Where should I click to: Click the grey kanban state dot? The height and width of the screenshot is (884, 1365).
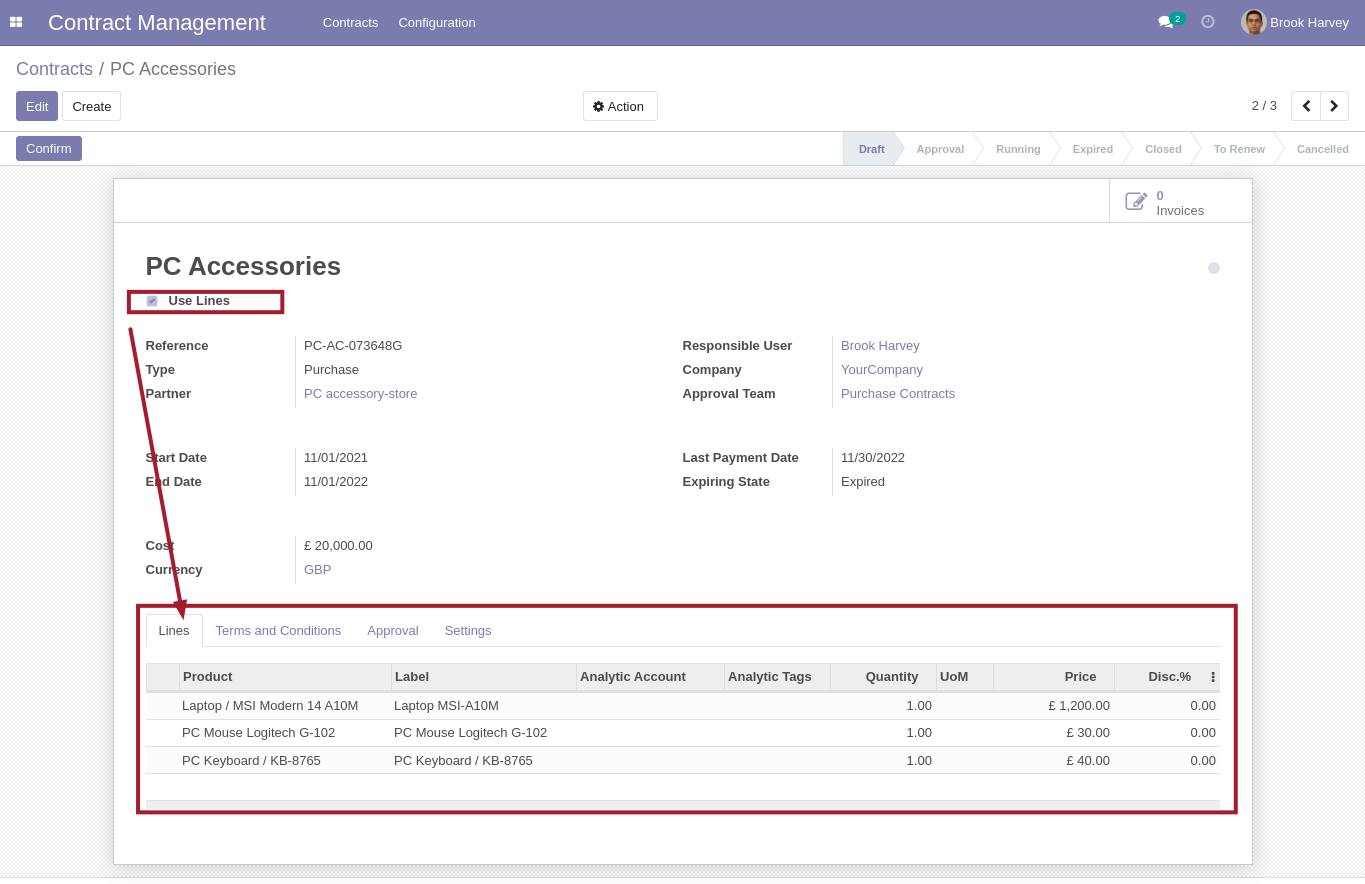coord(1213,268)
